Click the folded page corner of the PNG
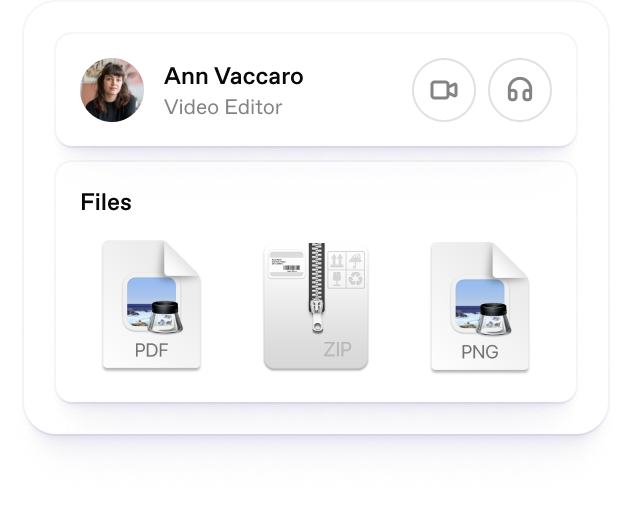This screenshot has height=506, width=632. pos(509,261)
